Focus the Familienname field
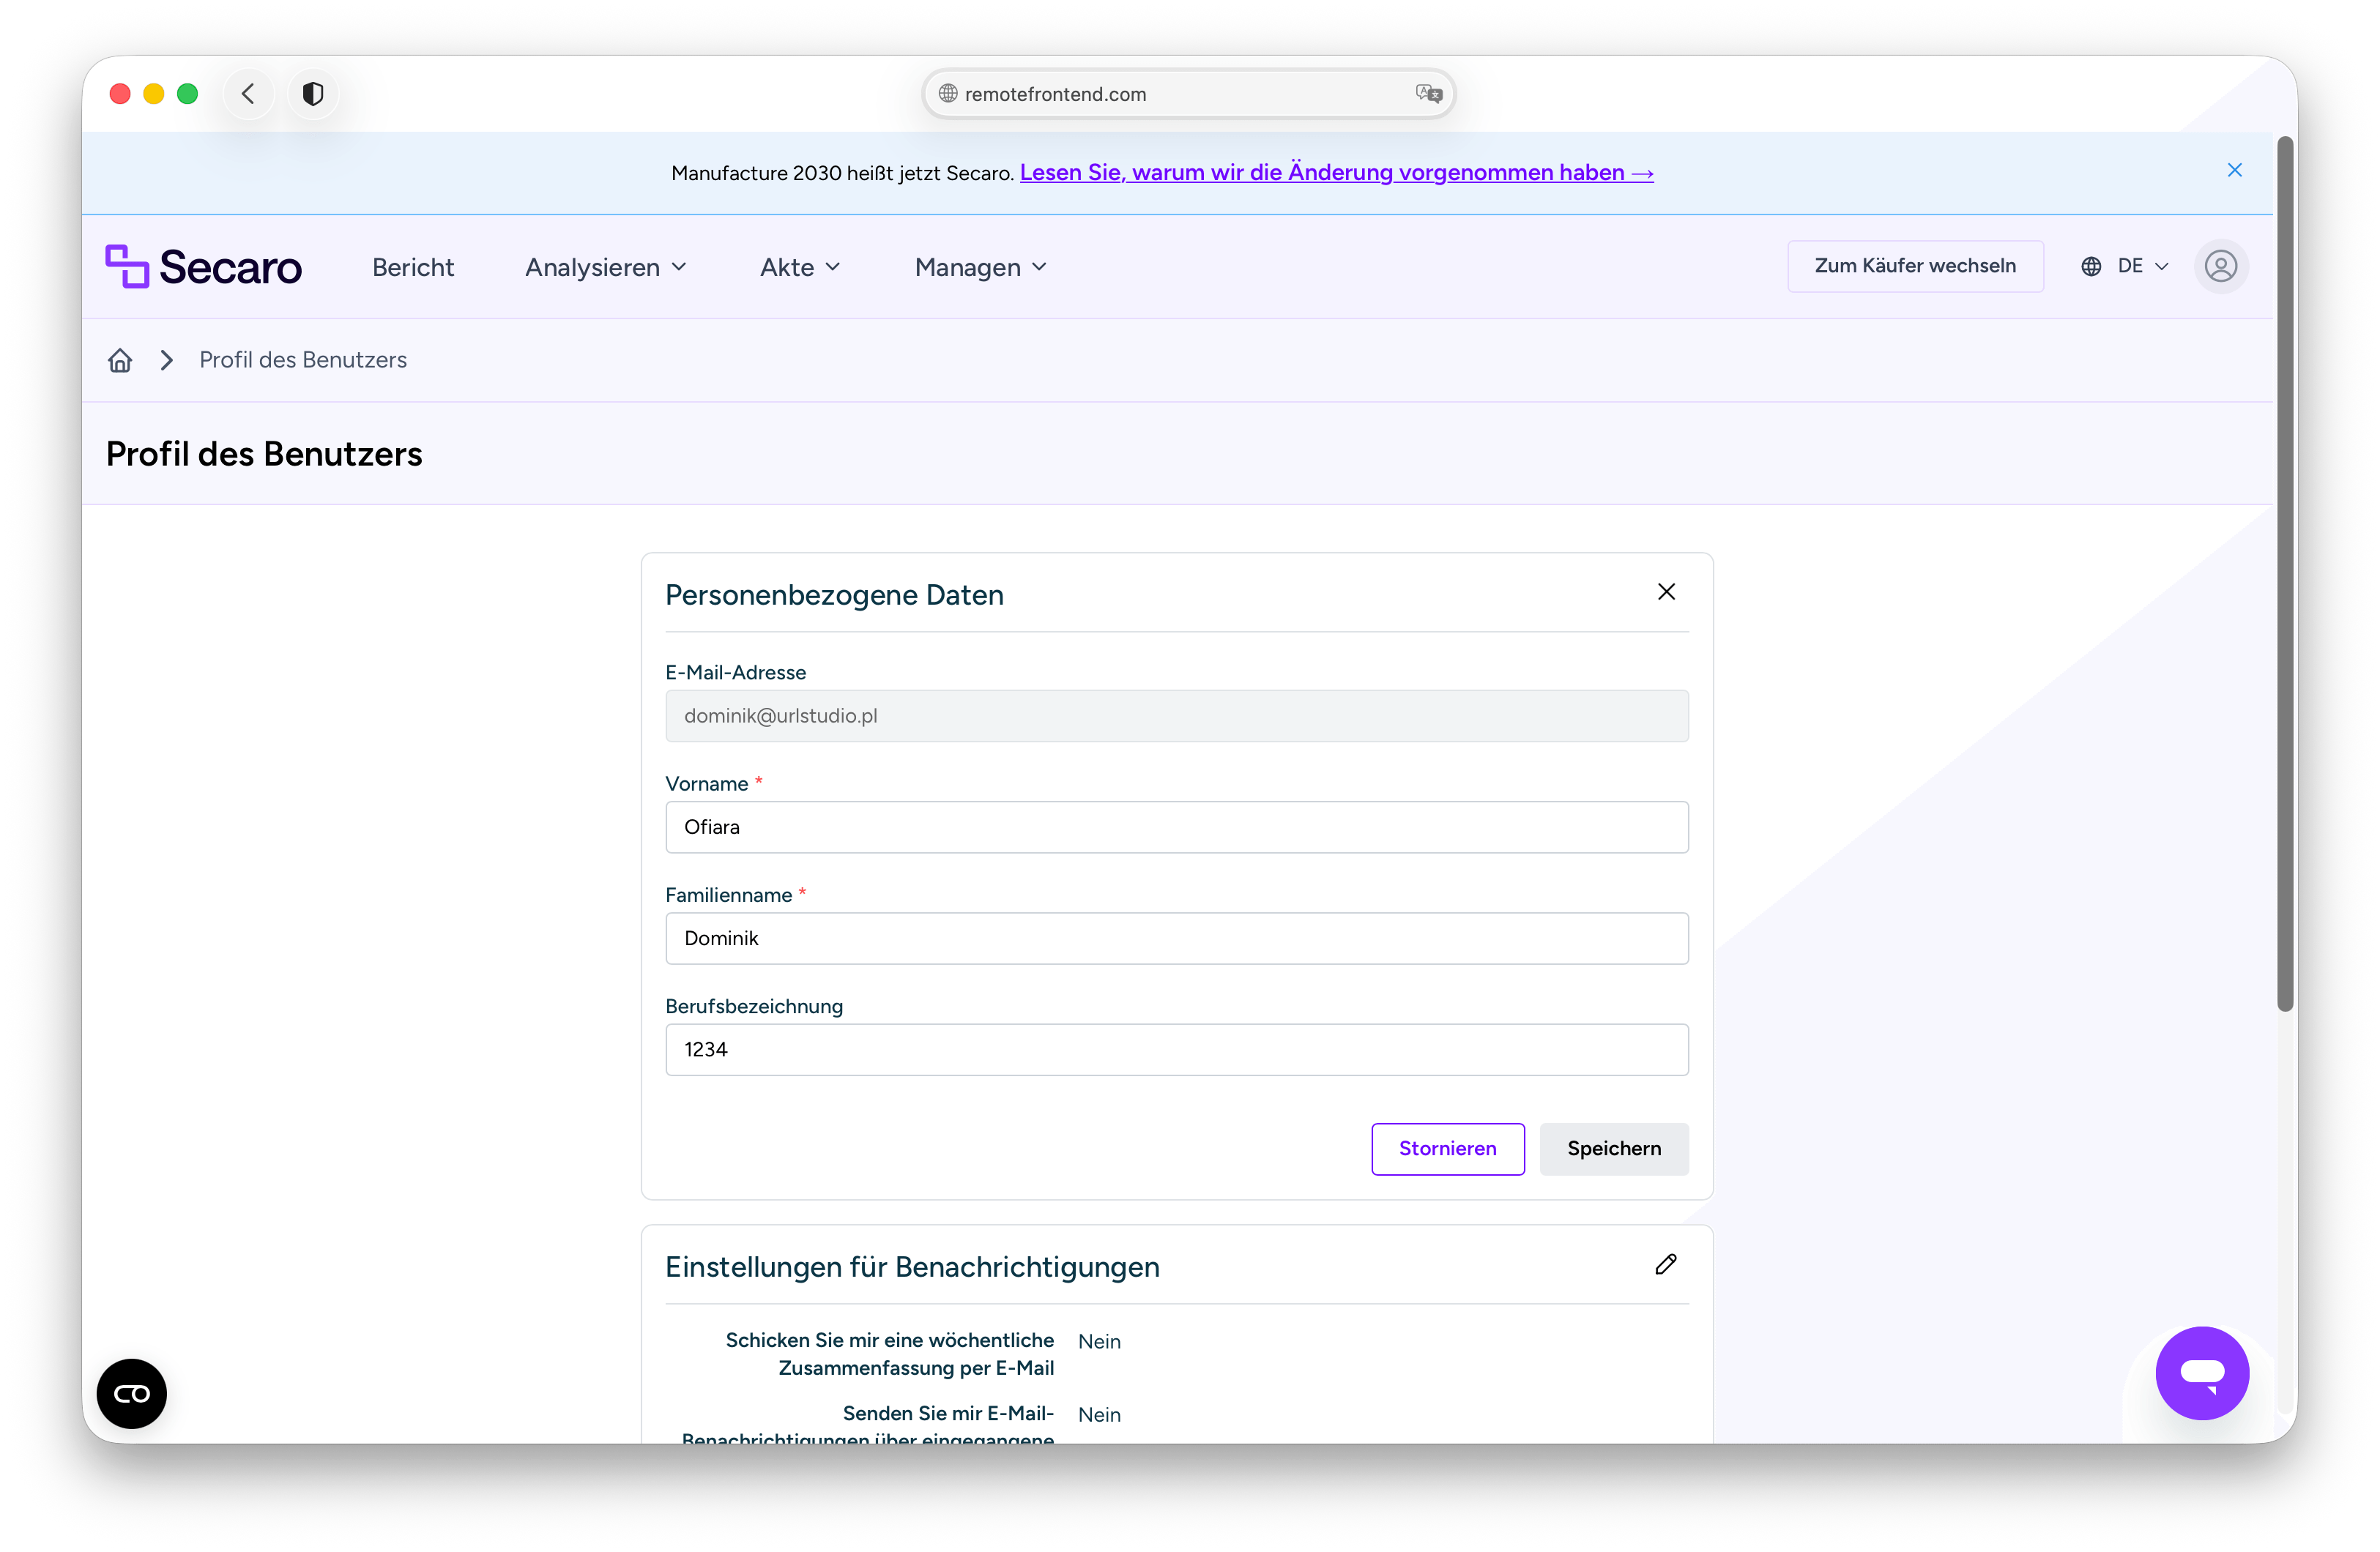The image size is (2380, 1552). coord(1177,938)
